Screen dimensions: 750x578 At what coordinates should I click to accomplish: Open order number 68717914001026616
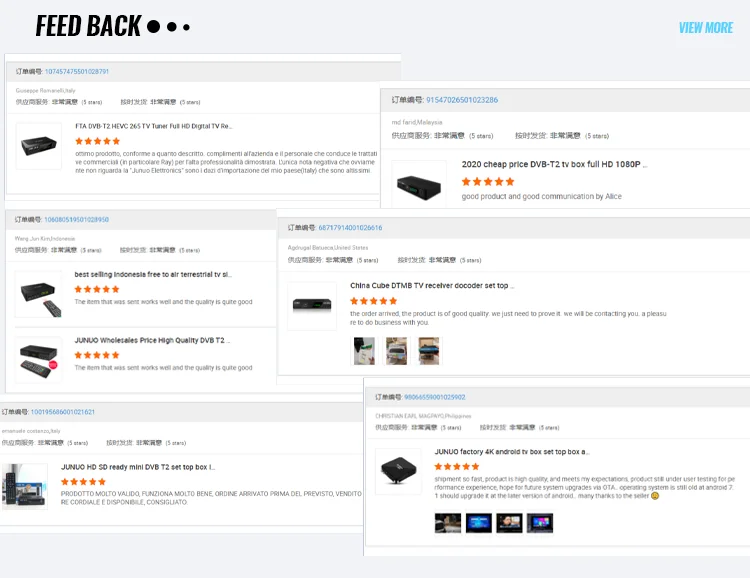pos(350,228)
